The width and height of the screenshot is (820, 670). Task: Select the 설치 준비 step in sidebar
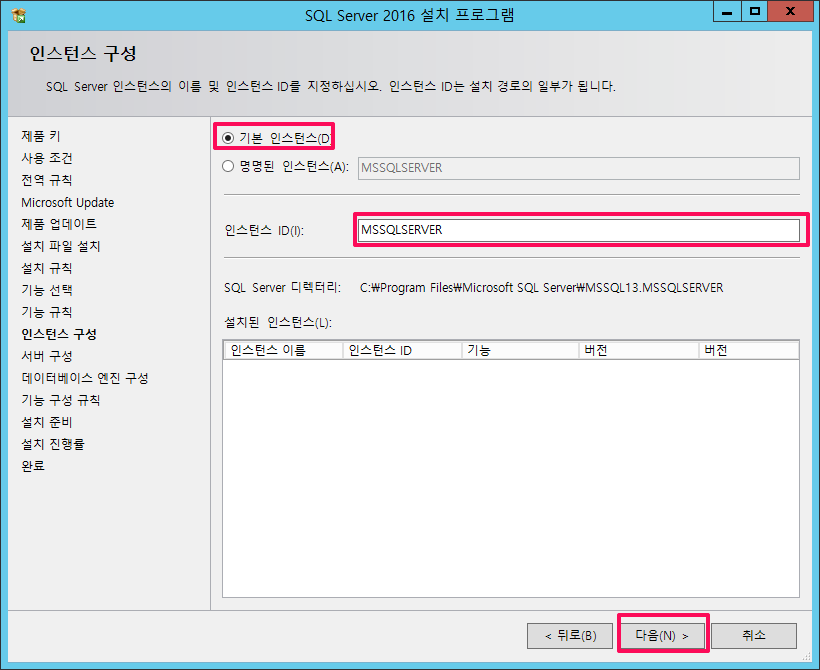47,422
